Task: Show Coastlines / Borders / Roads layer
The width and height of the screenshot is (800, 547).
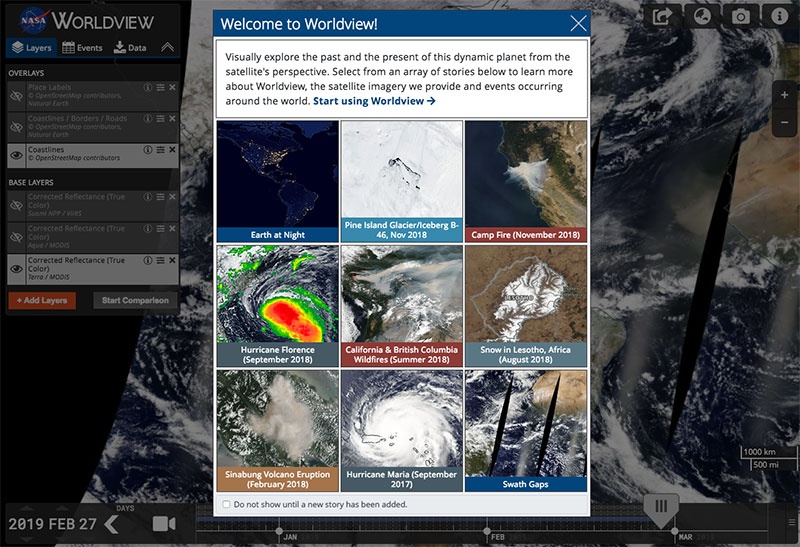Action: click(16, 127)
